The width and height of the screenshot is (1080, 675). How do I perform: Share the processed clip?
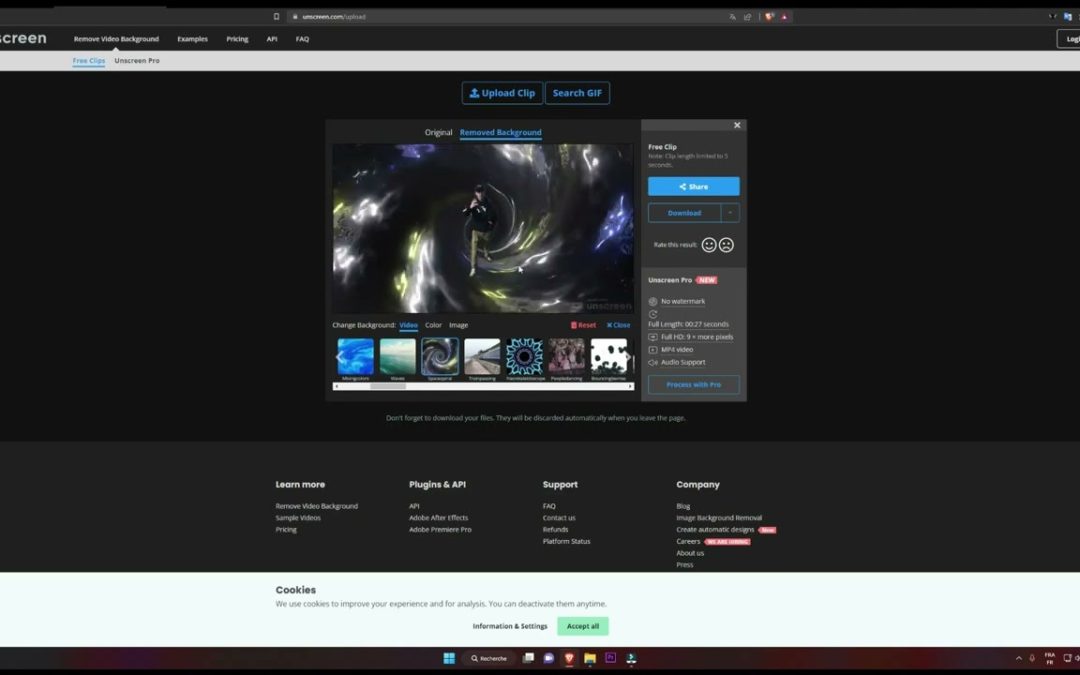(x=694, y=187)
